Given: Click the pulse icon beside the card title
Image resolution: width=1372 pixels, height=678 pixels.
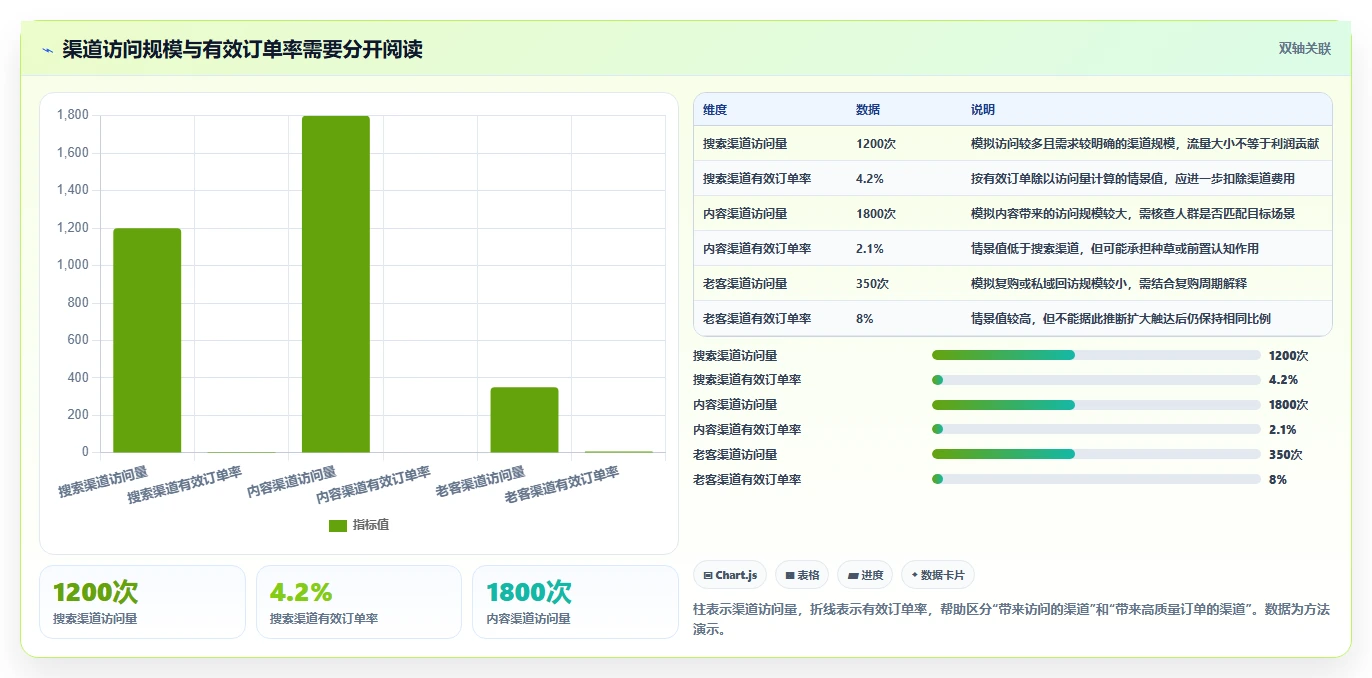Looking at the screenshot, I should point(47,49).
